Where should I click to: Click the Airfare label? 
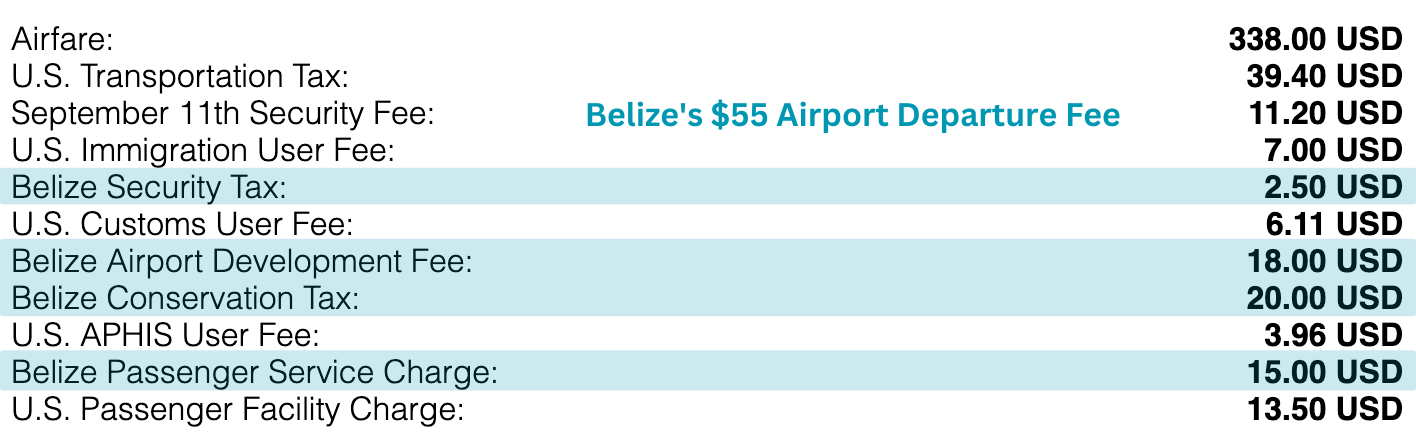[x=62, y=40]
